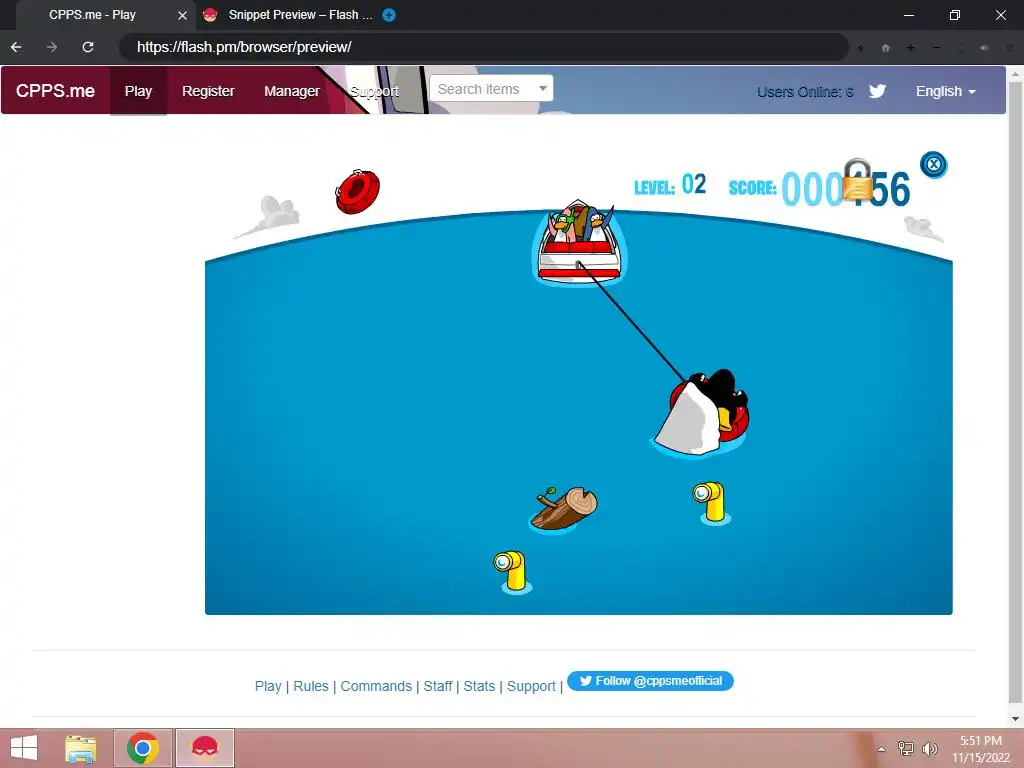Click the URL address bar
1024x768 pixels.
click(x=483, y=47)
